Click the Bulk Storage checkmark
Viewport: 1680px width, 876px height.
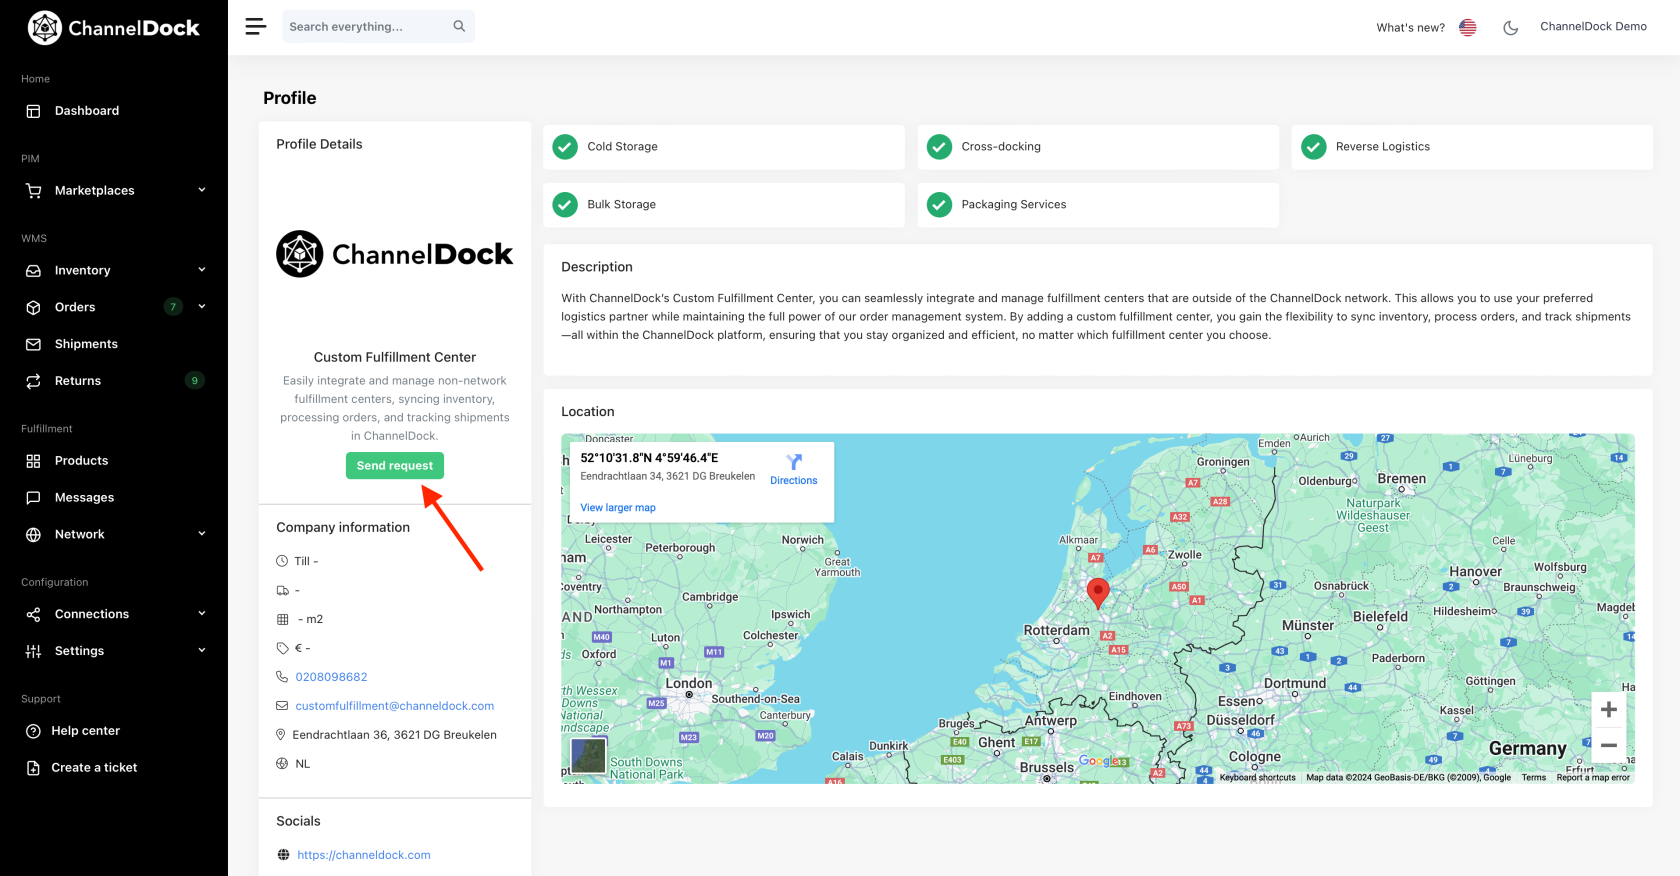[565, 205]
